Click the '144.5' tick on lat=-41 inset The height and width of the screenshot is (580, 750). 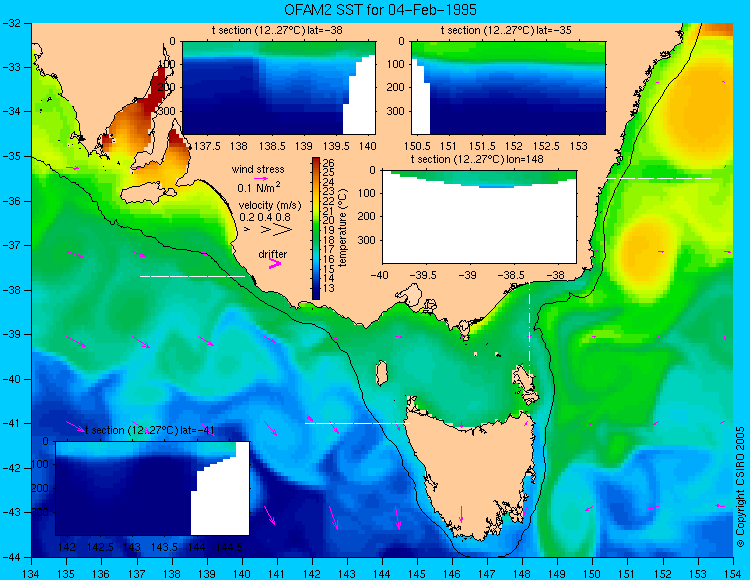tap(230, 547)
